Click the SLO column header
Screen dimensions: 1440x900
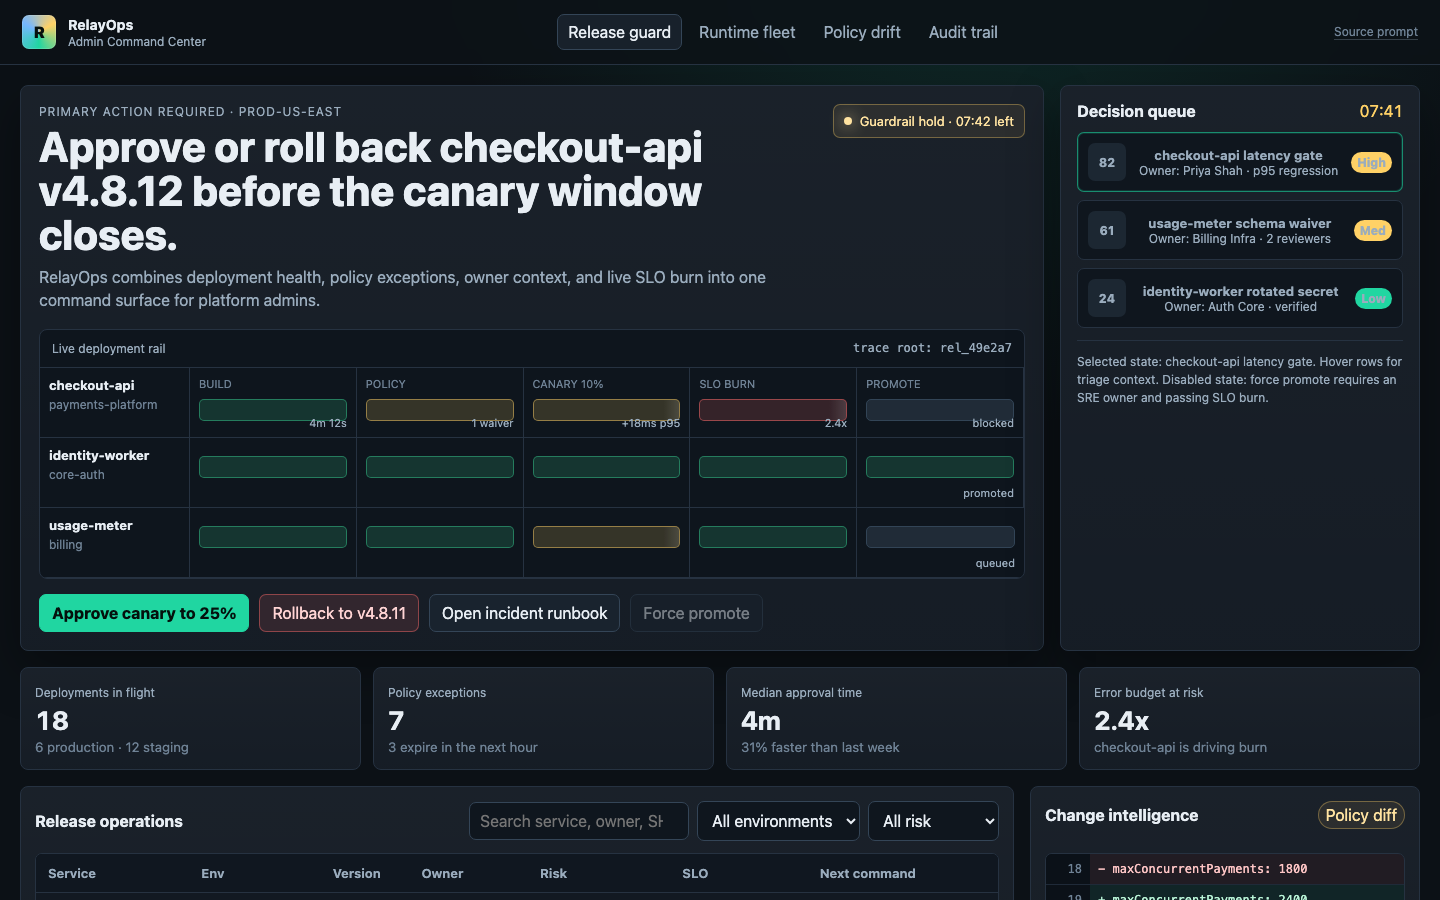pyautogui.click(x=695, y=873)
